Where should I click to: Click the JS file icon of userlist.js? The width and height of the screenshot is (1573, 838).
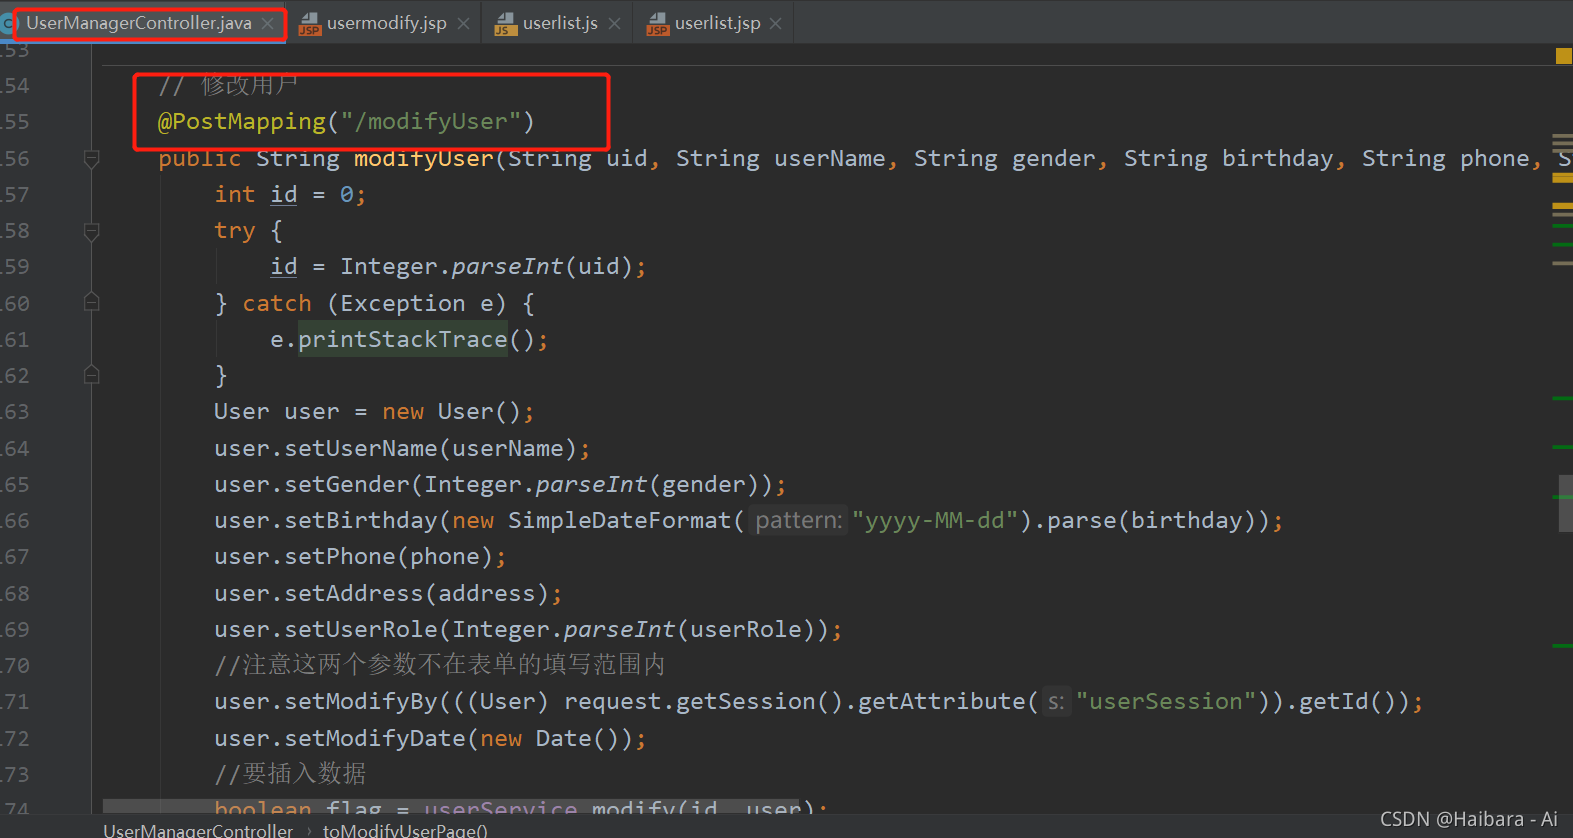[506, 23]
